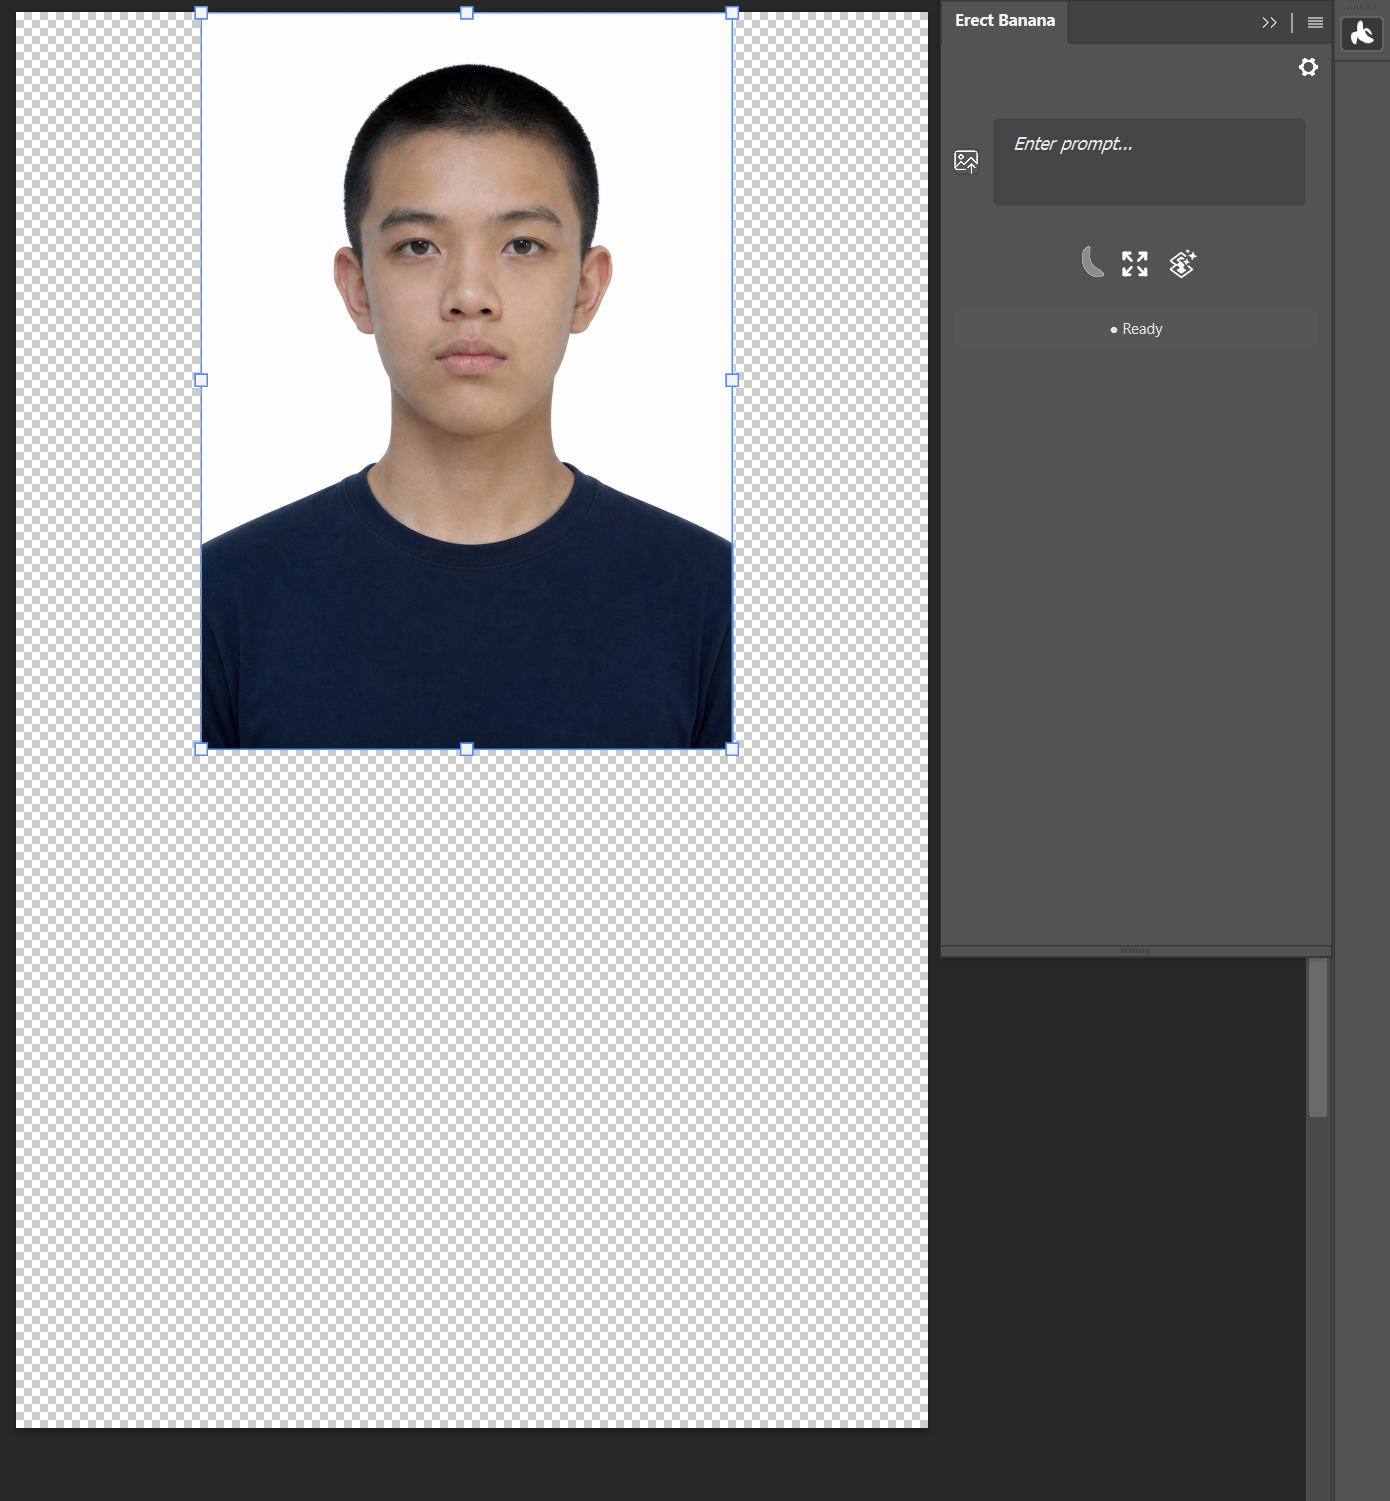The image size is (1390, 1501).
Task: Click the top-middle transform handle
Action: [x=466, y=13]
